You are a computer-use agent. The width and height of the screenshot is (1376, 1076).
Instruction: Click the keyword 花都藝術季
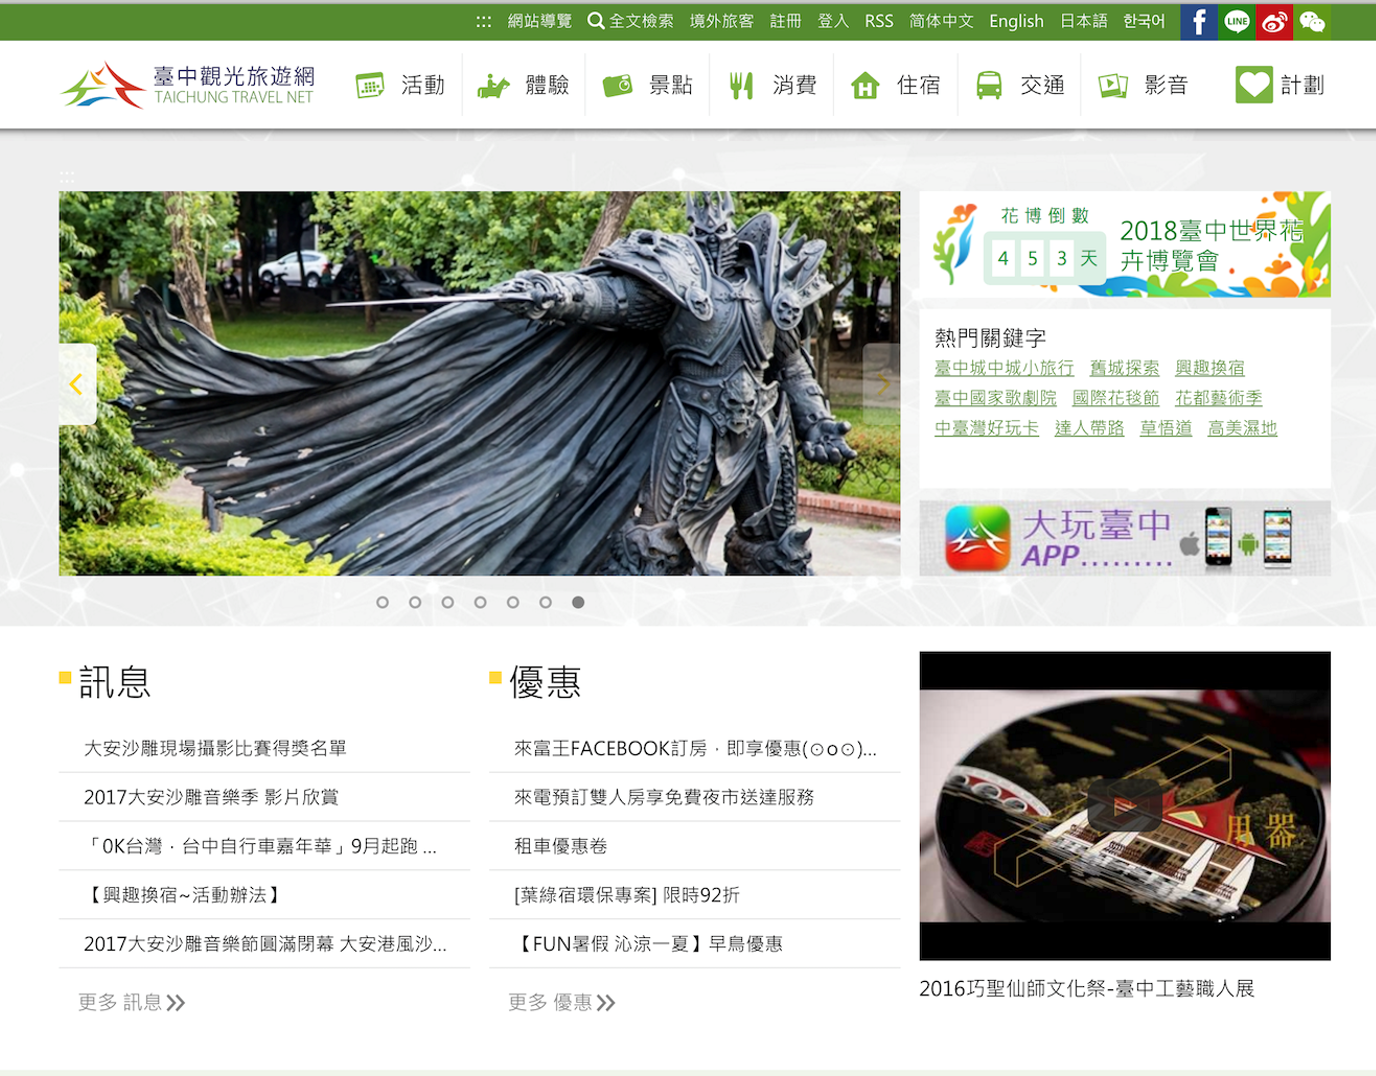pyautogui.click(x=1219, y=398)
